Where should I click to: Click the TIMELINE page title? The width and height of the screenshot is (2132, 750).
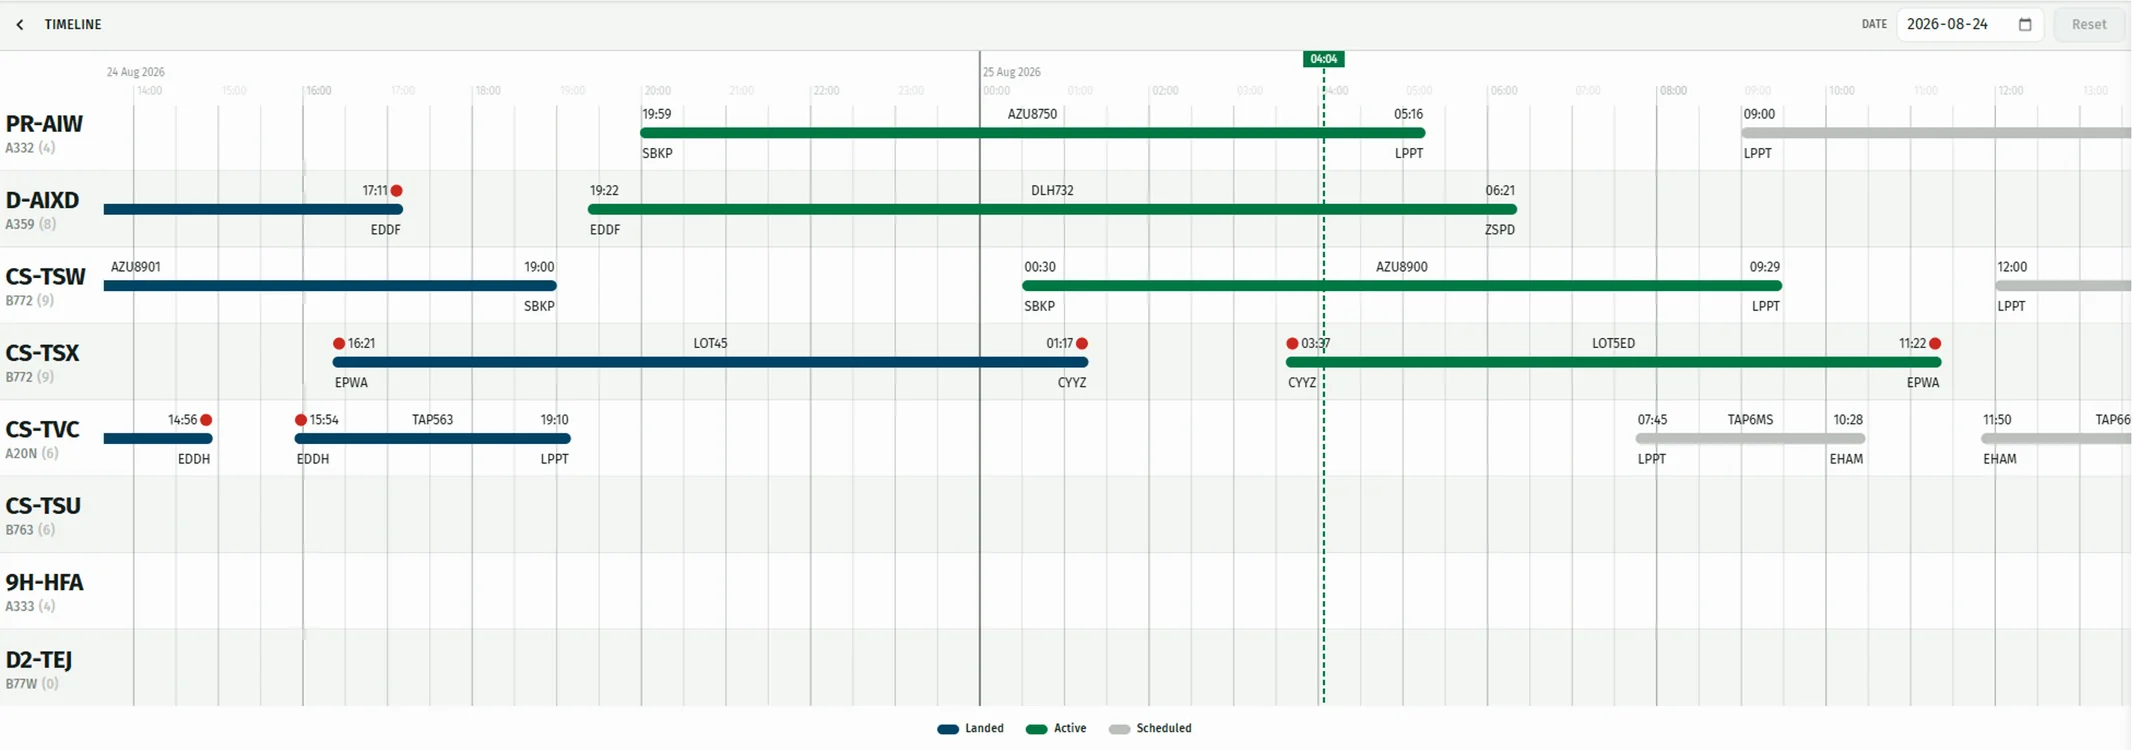click(73, 24)
